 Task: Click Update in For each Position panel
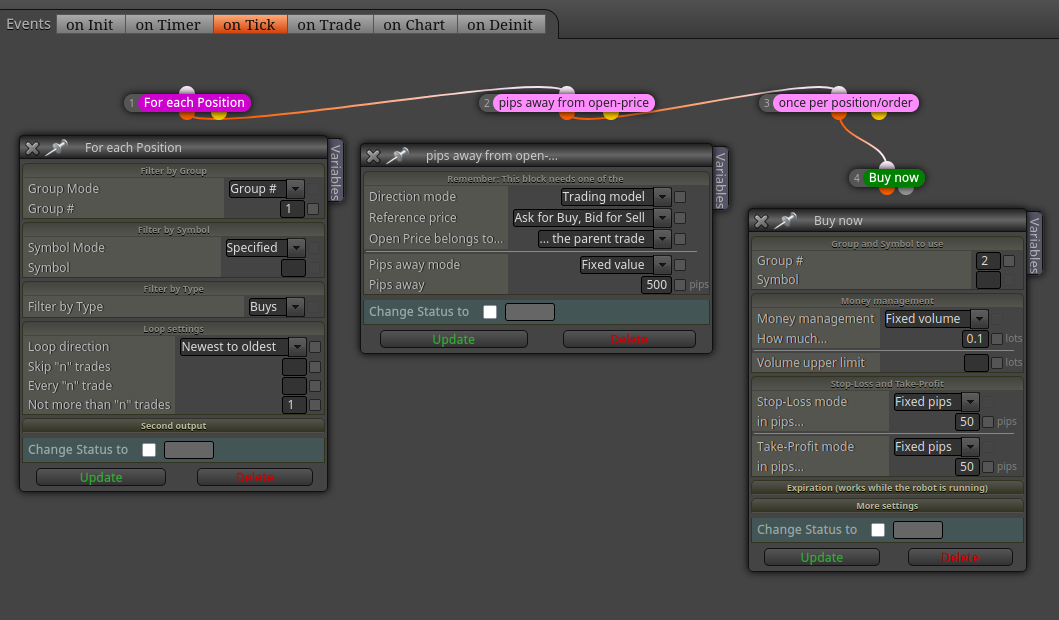[101, 477]
